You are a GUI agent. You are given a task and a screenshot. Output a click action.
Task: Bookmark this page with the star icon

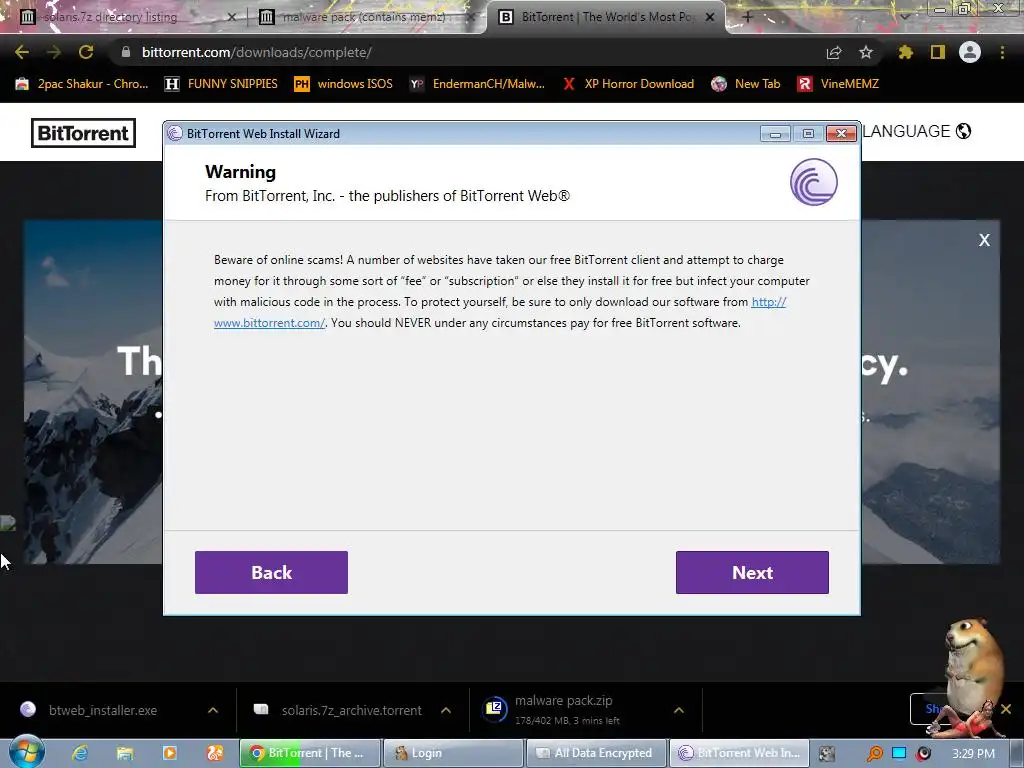coord(866,52)
